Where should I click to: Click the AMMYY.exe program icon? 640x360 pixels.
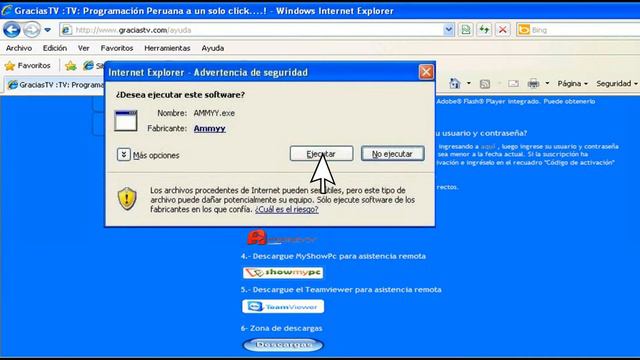pos(126,121)
